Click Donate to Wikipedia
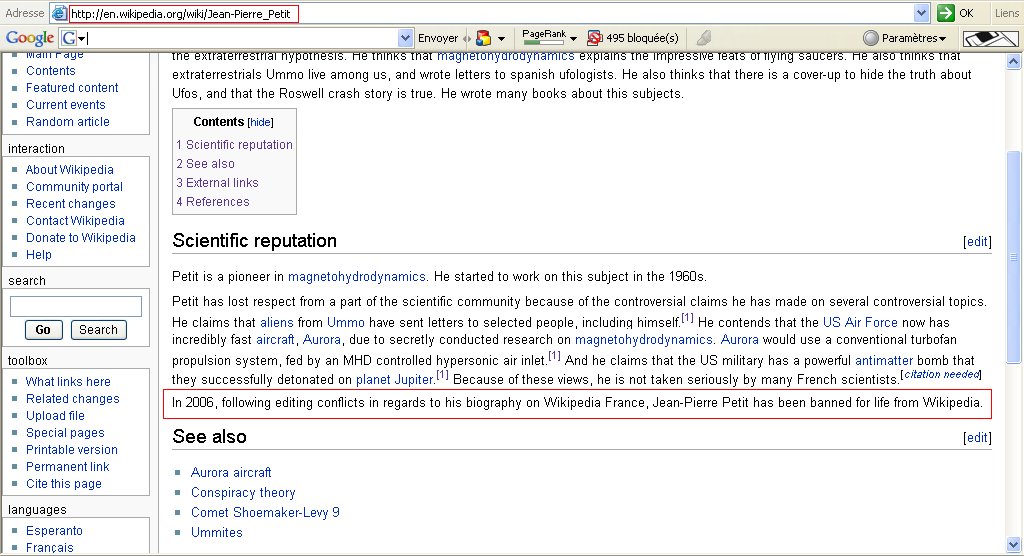1024x556 pixels. pyautogui.click(x=81, y=238)
